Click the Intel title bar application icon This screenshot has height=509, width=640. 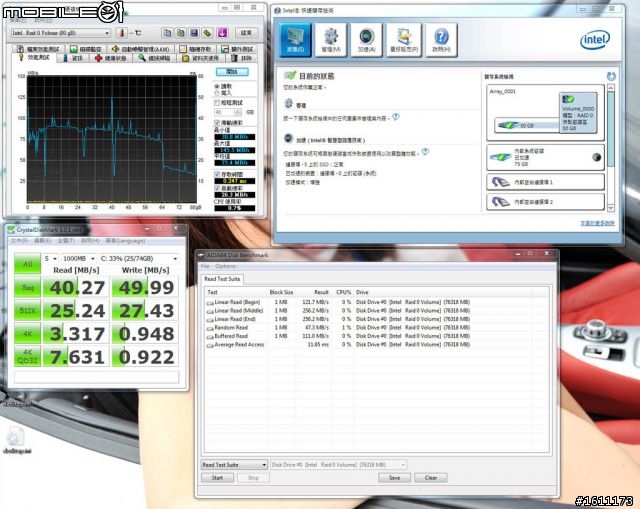click(278, 10)
